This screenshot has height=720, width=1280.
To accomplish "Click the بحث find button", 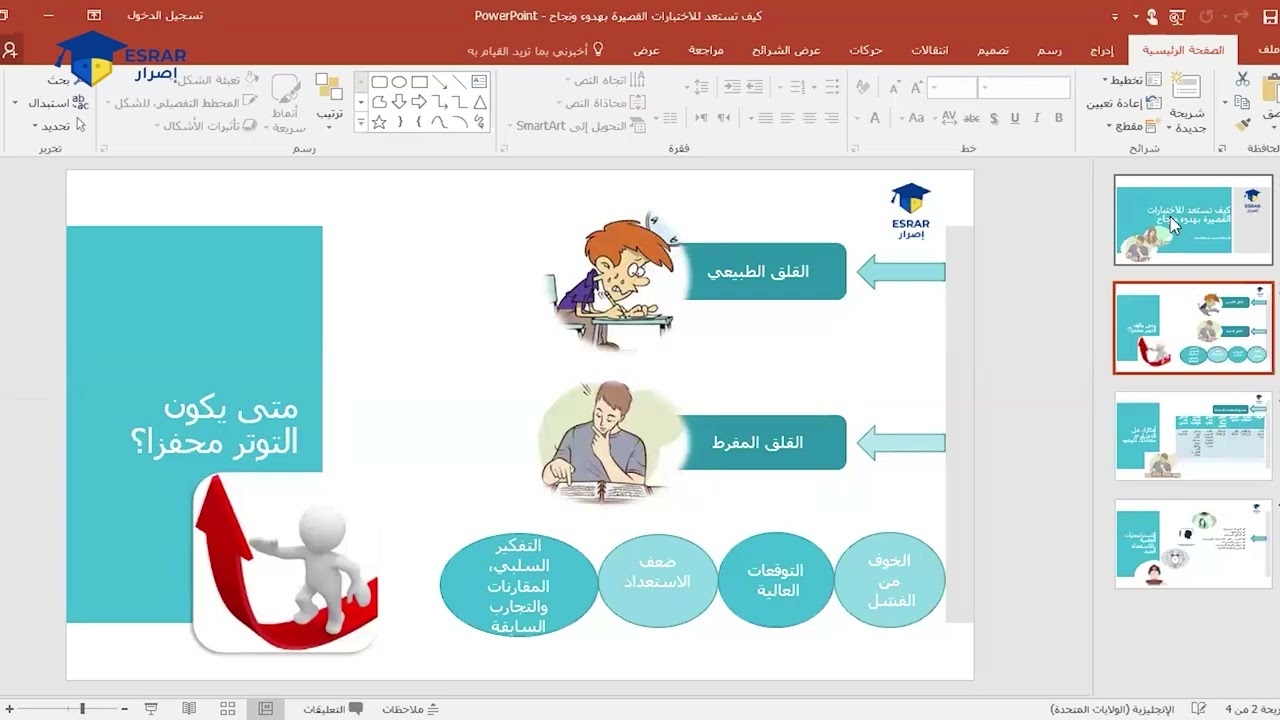I will tap(65, 80).
